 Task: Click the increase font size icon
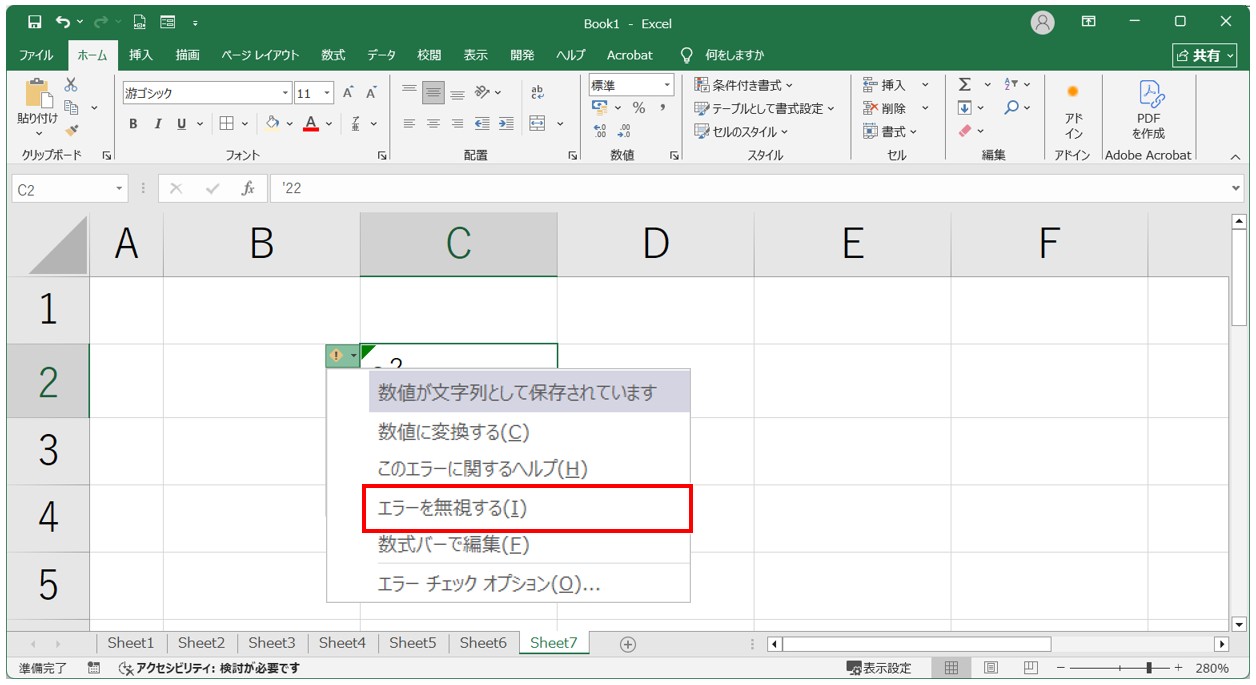349,93
